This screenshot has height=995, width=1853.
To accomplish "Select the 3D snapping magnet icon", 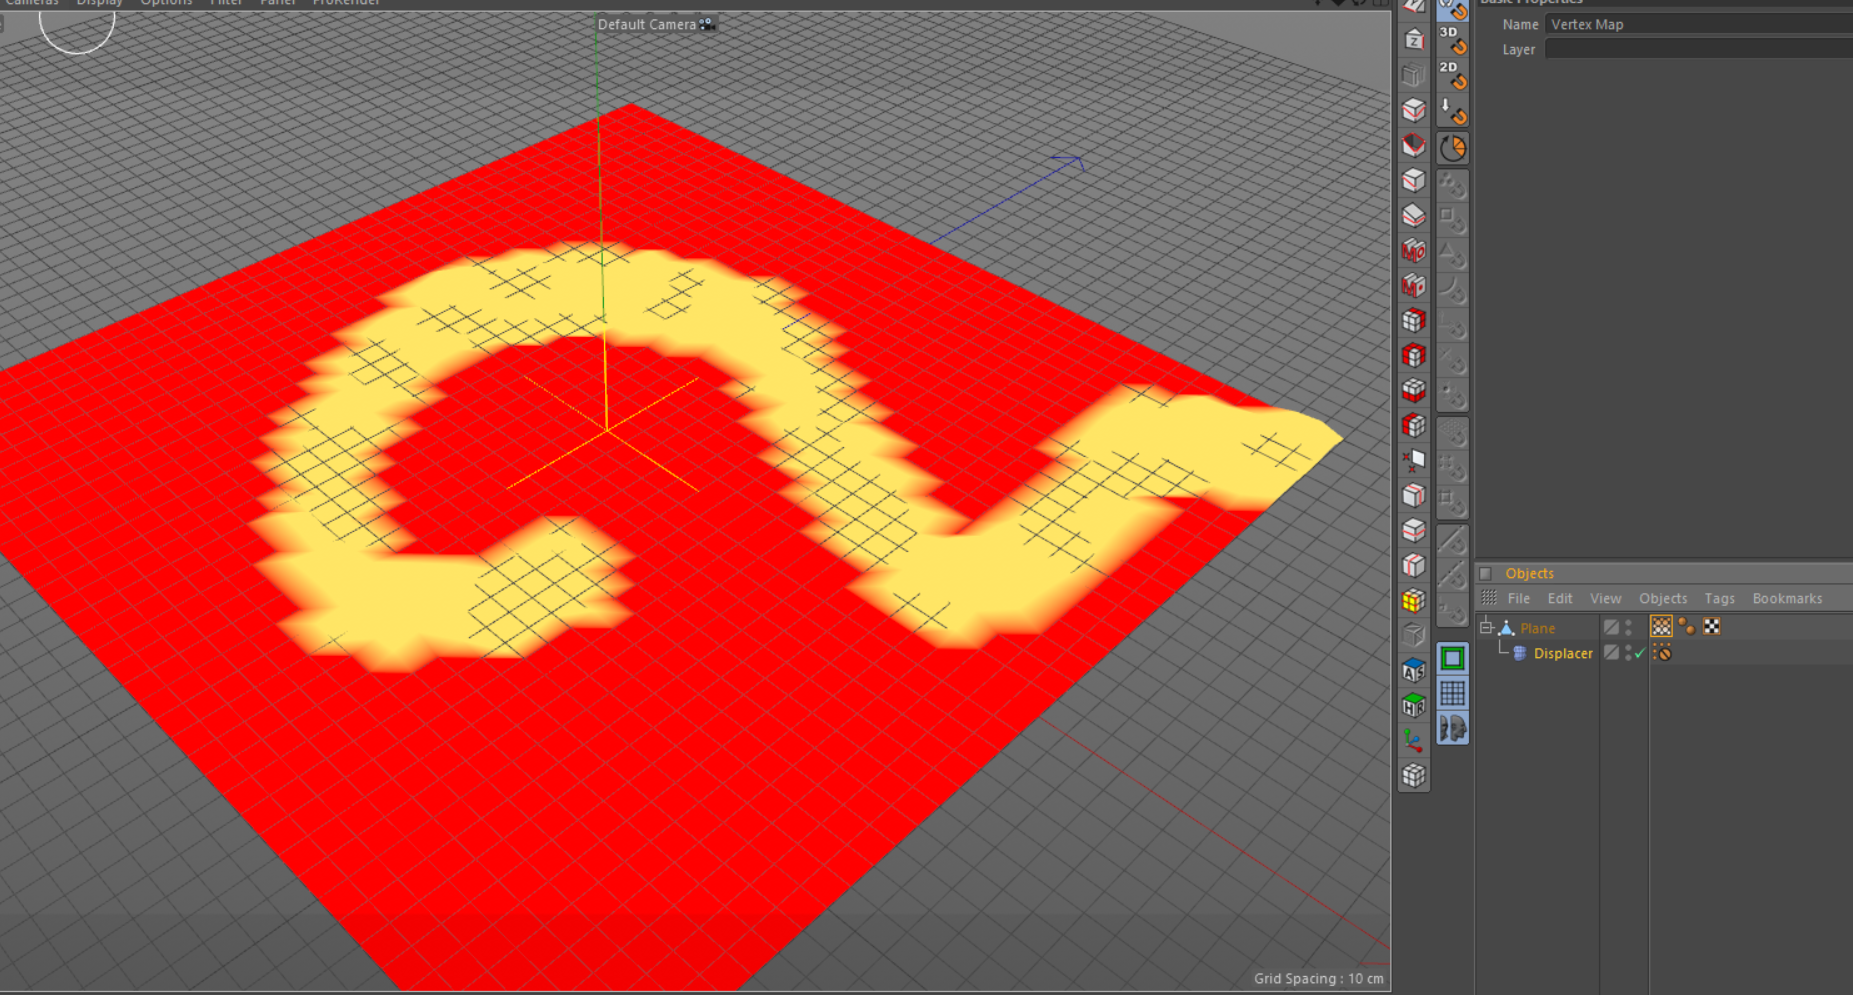I will tap(1453, 40).
